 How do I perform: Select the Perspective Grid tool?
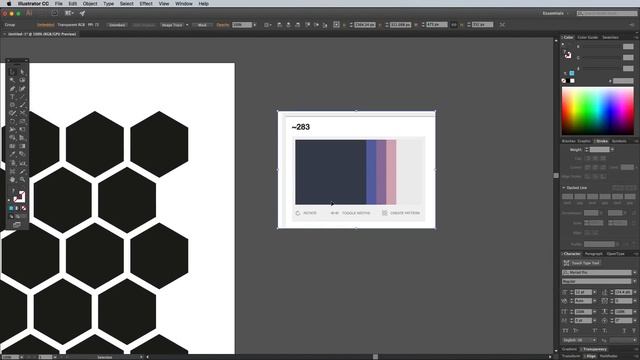tap(22, 137)
